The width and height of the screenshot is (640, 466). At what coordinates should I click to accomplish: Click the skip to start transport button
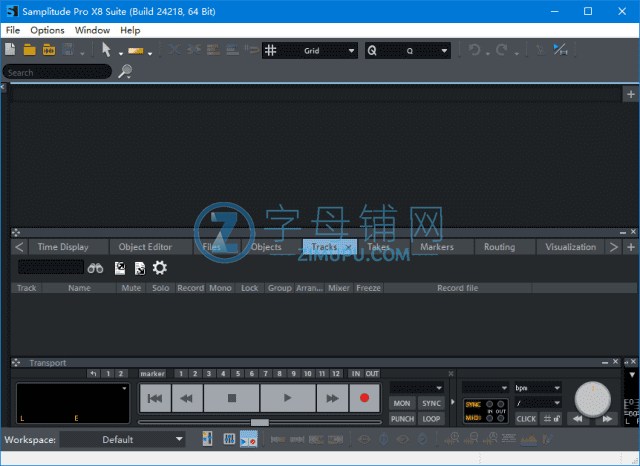[155, 398]
